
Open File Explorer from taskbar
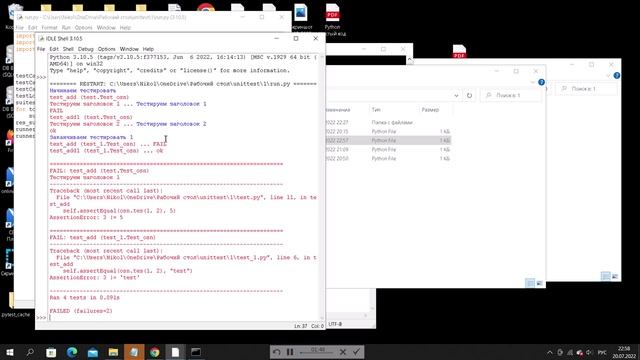point(113,352)
